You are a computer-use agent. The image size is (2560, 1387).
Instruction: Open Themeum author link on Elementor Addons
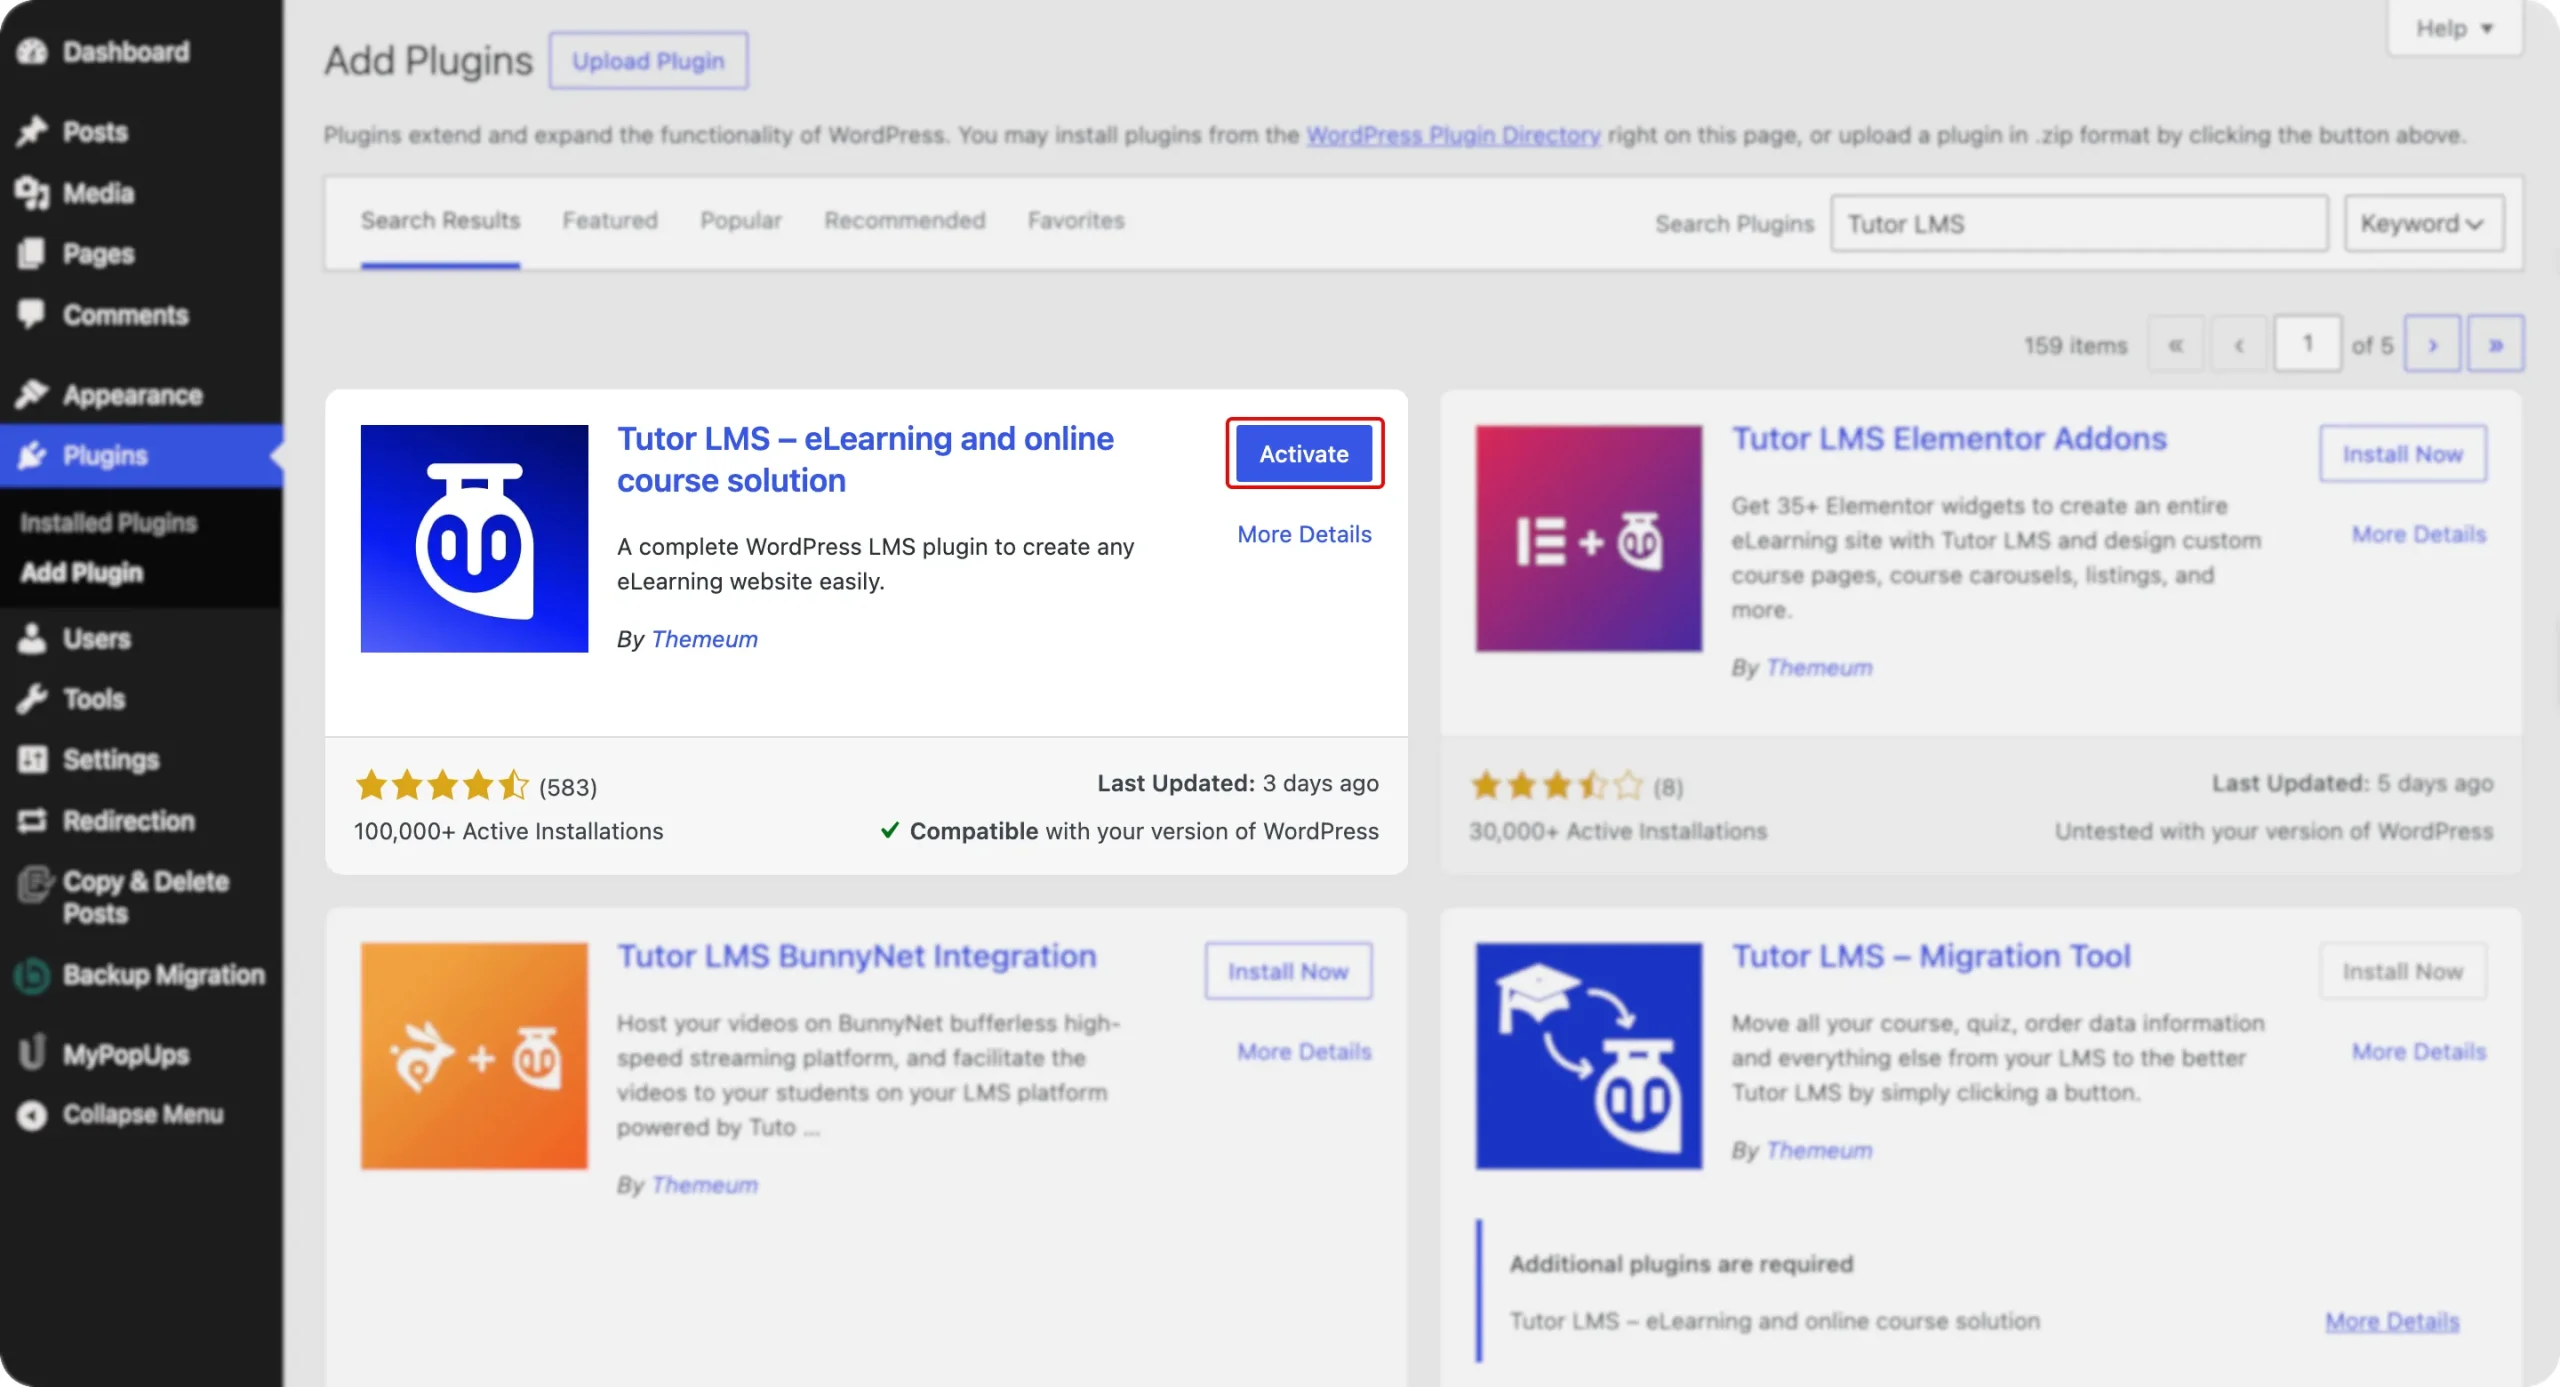pos(1819,667)
